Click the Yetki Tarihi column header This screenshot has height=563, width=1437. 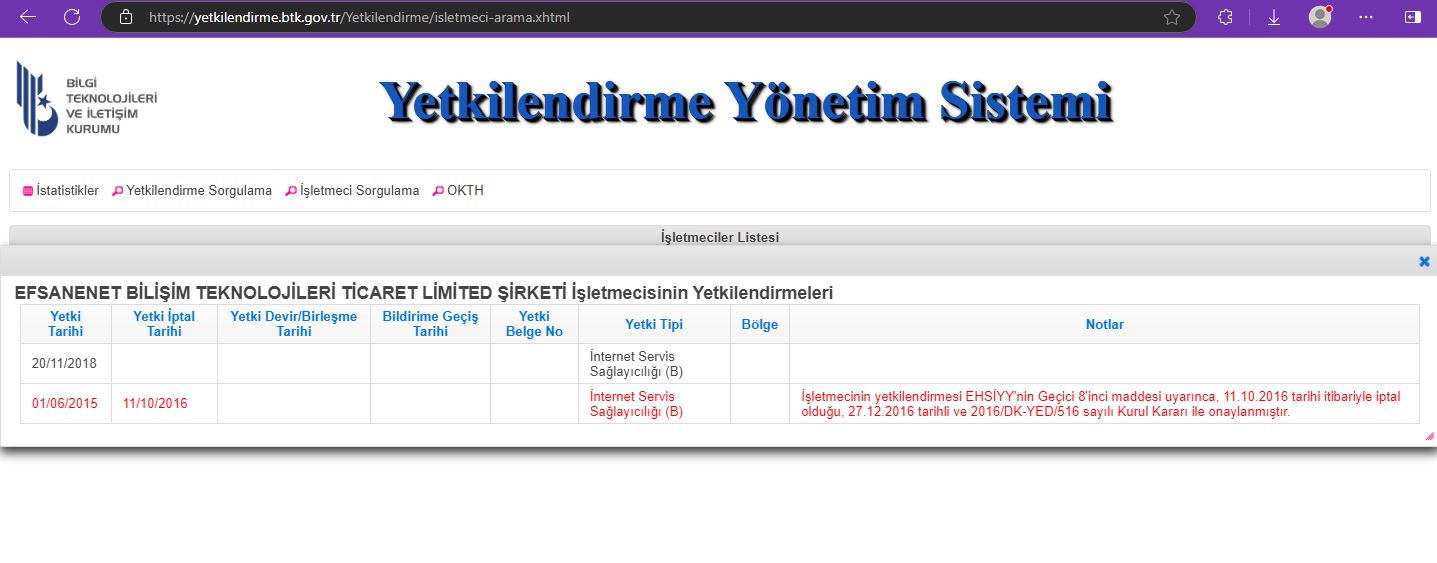[65, 324]
